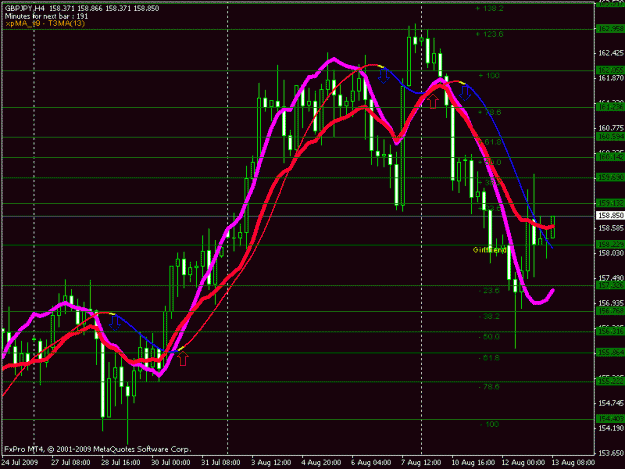Image resolution: width=625 pixels, height=469 pixels.
Task: Click the blue down arrow near 28 Jul 16:00
Action: click(x=115, y=323)
